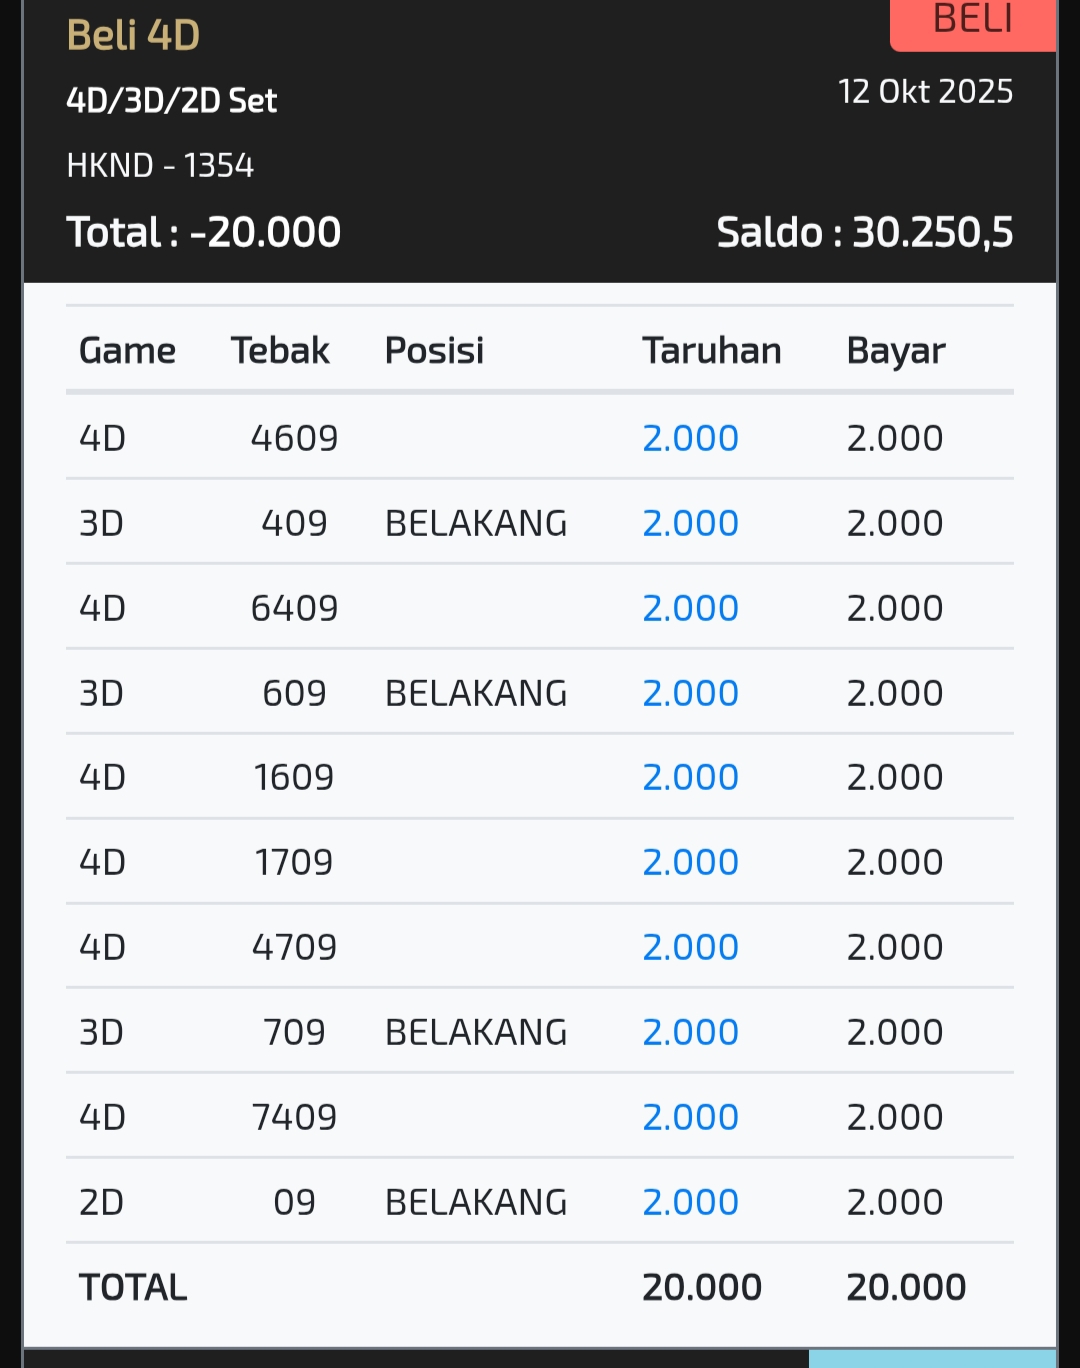The height and width of the screenshot is (1368, 1080).
Task: Open the Taruhan amount for 3D 609
Action: [x=690, y=693]
